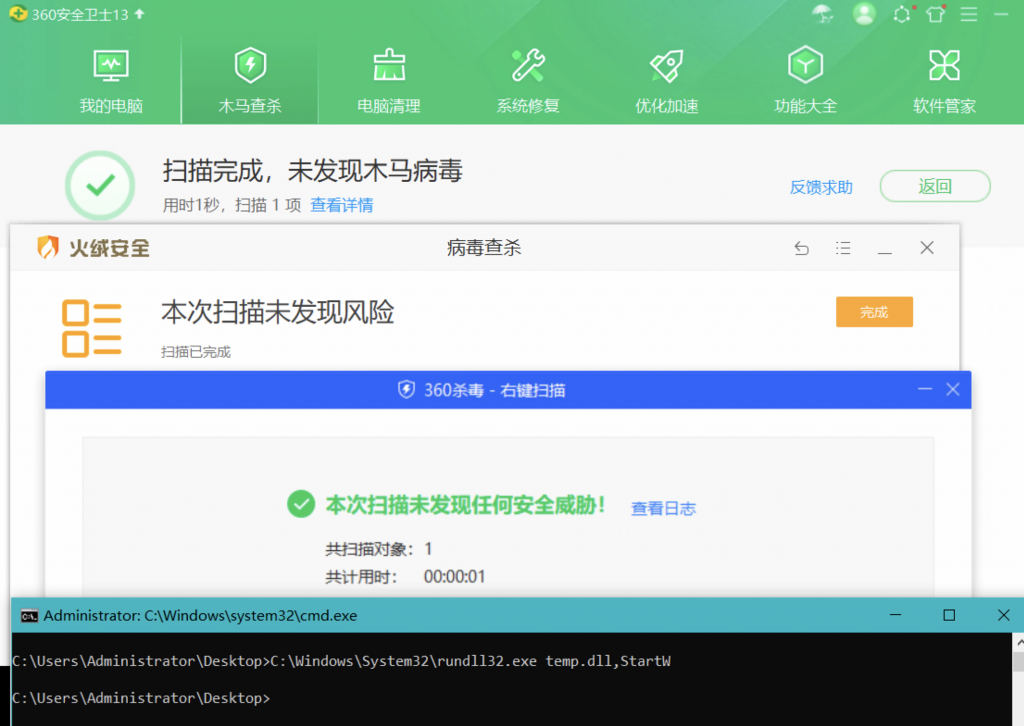Click the green check icon in 360杀毒
The width and height of the screenshot is (1024, 726).
301,504
